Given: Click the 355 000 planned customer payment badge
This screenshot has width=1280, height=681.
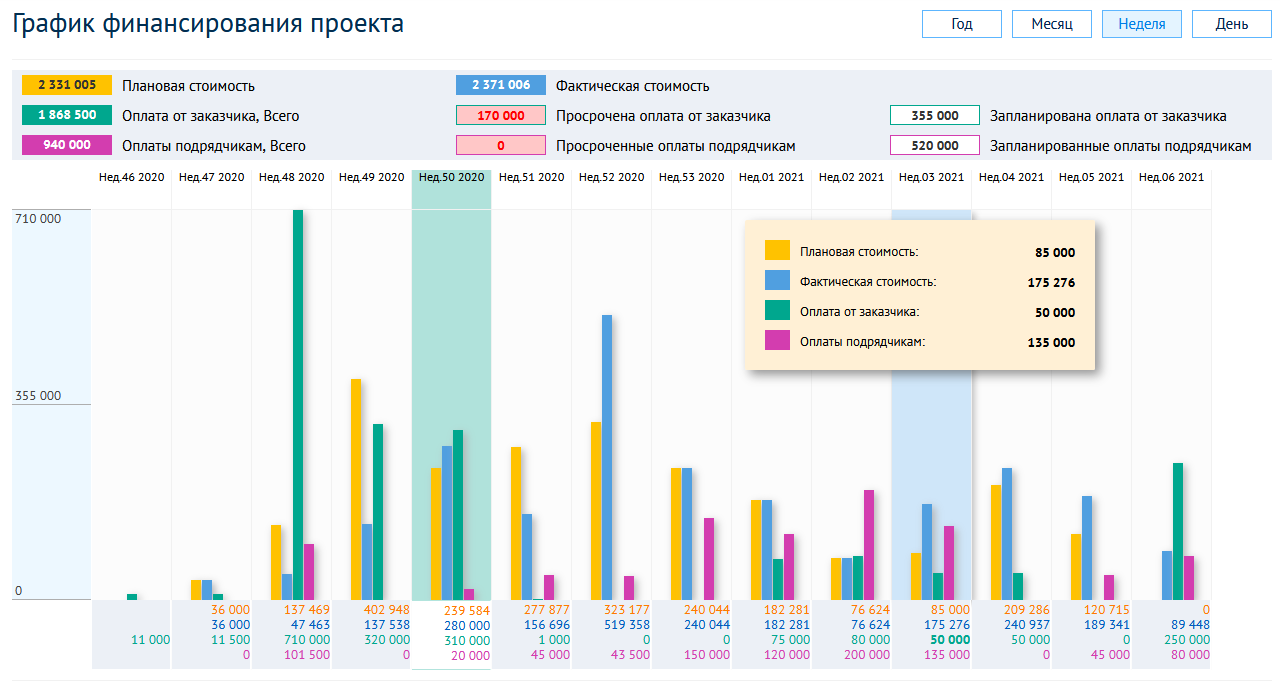Looking at the screenshot, I should coord(935,115).
